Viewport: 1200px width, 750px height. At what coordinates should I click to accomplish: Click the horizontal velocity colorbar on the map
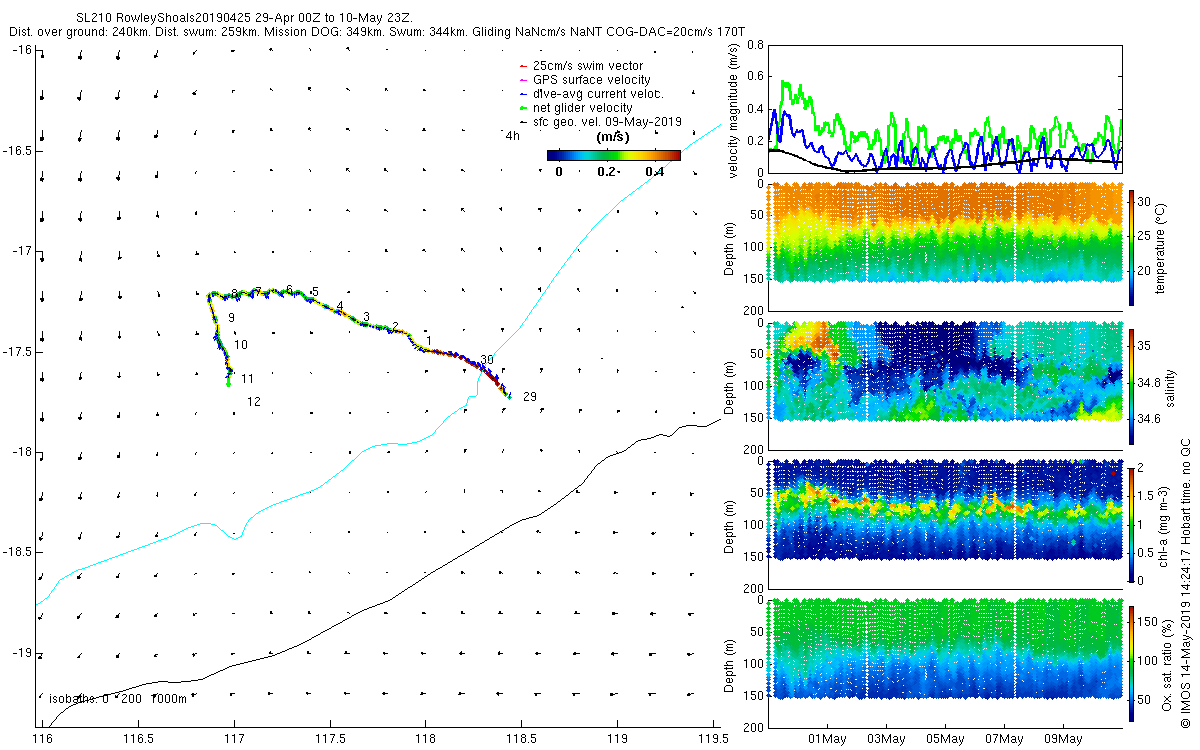coord(613,155)
